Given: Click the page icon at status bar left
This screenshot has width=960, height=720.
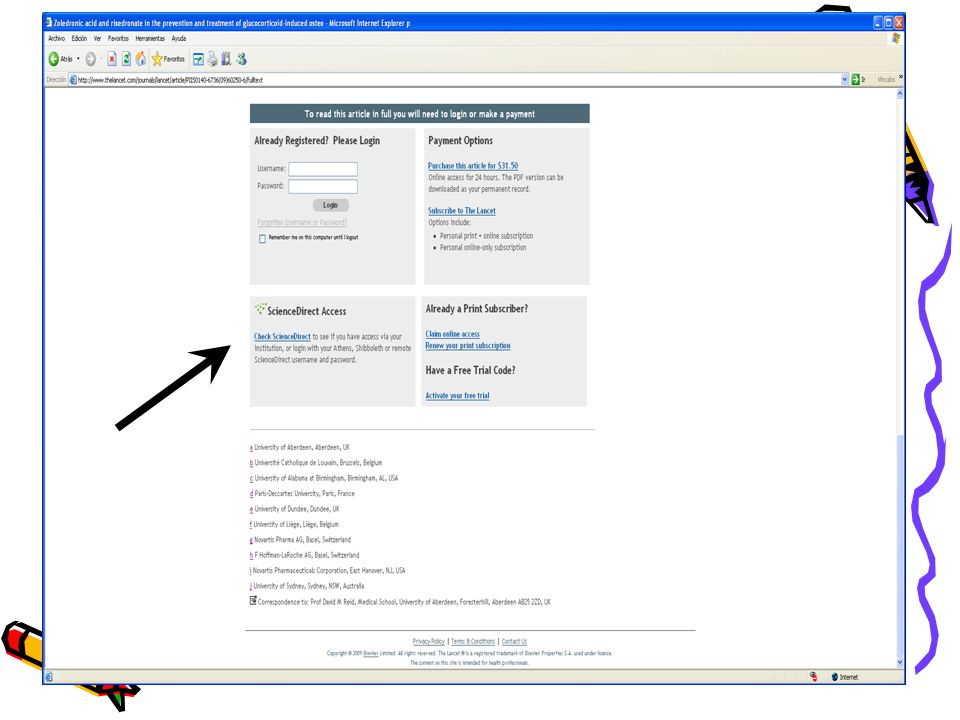Looking at the screenshot, I should point(50,677).
